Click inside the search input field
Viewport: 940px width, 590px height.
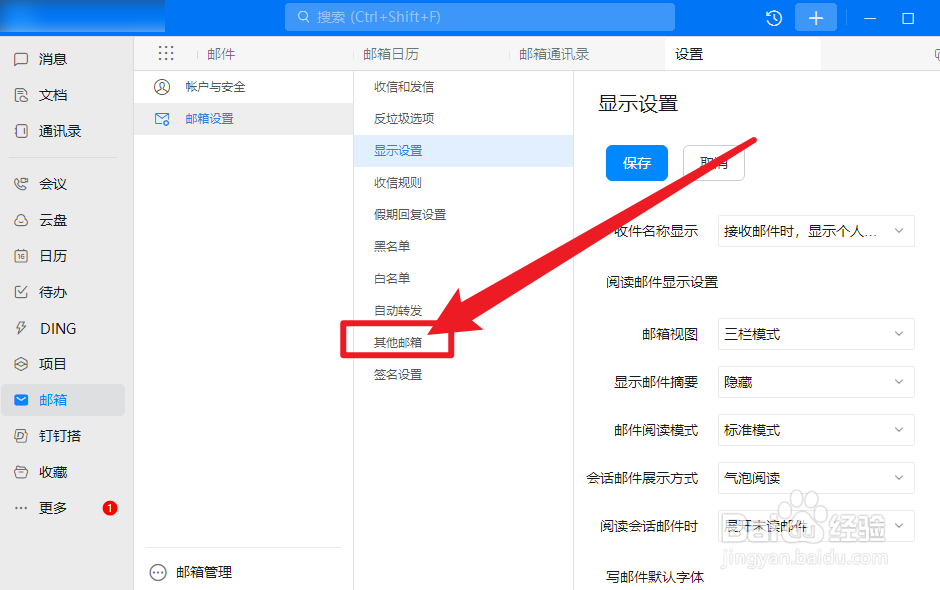click(480, 17)
